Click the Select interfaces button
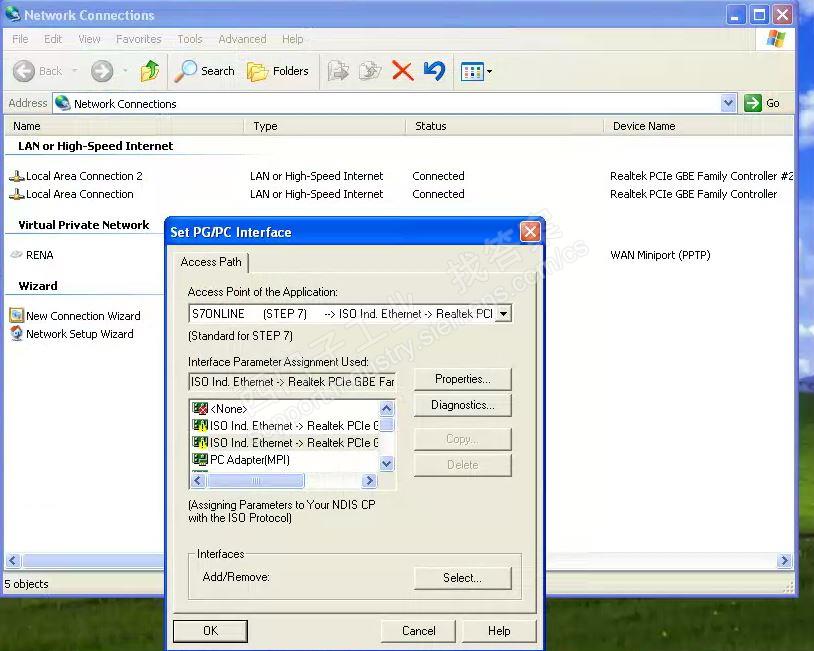Viewport: 814px width, 651px height. pos(463,578)
